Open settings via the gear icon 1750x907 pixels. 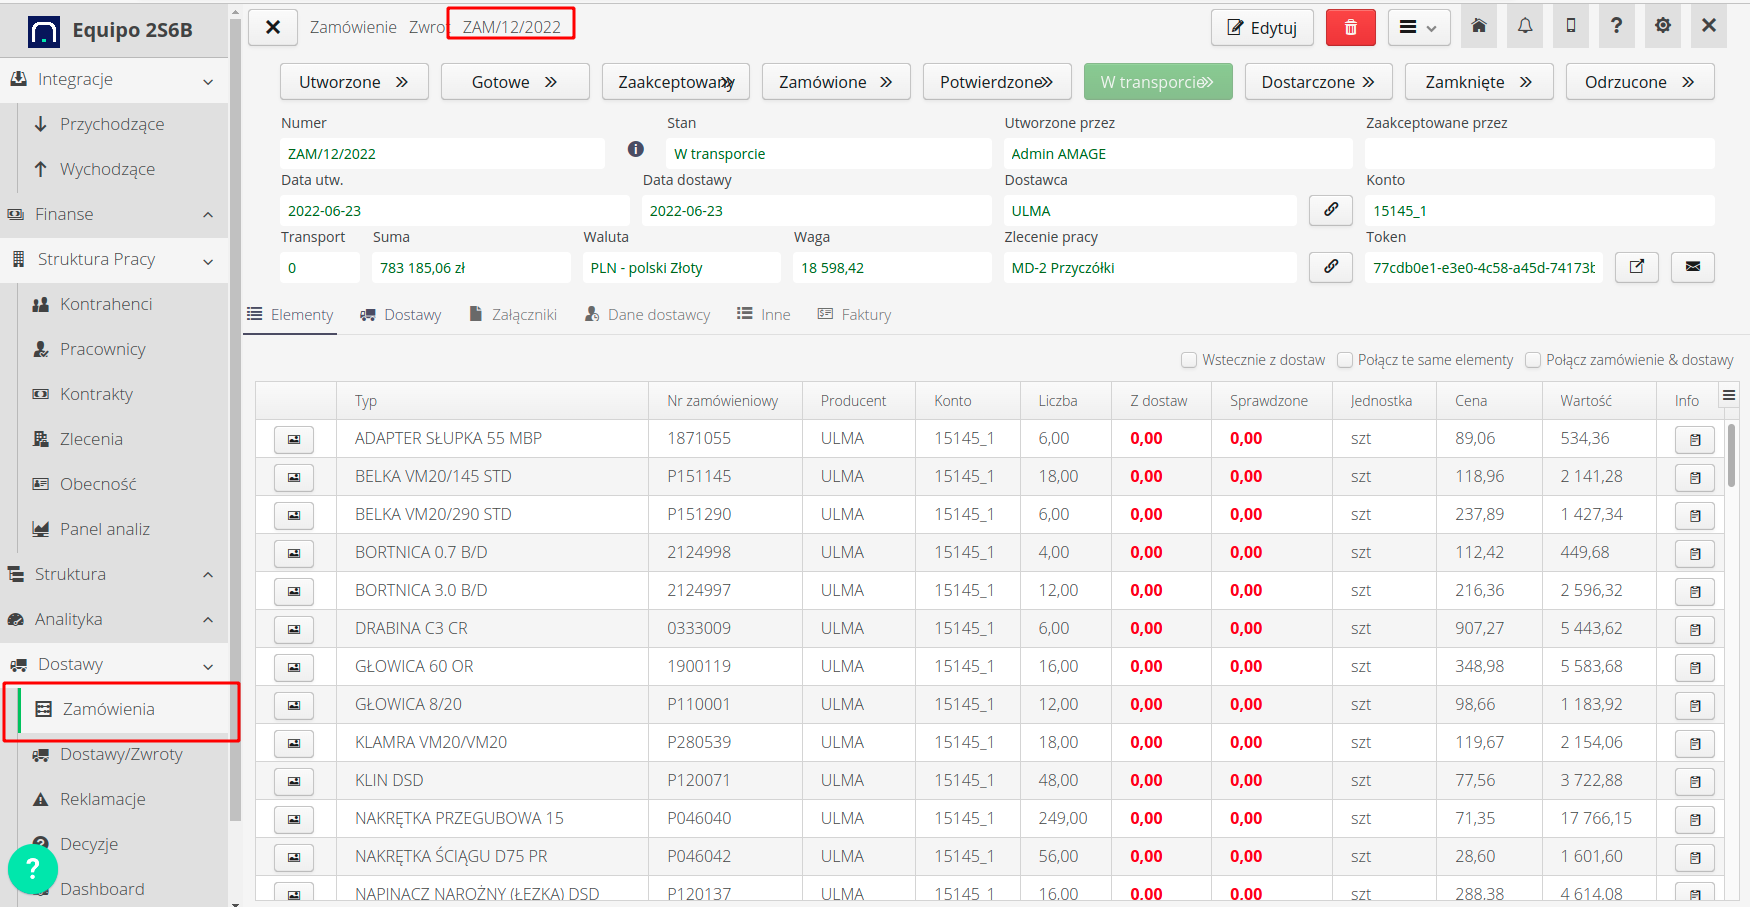(1662, 27)
